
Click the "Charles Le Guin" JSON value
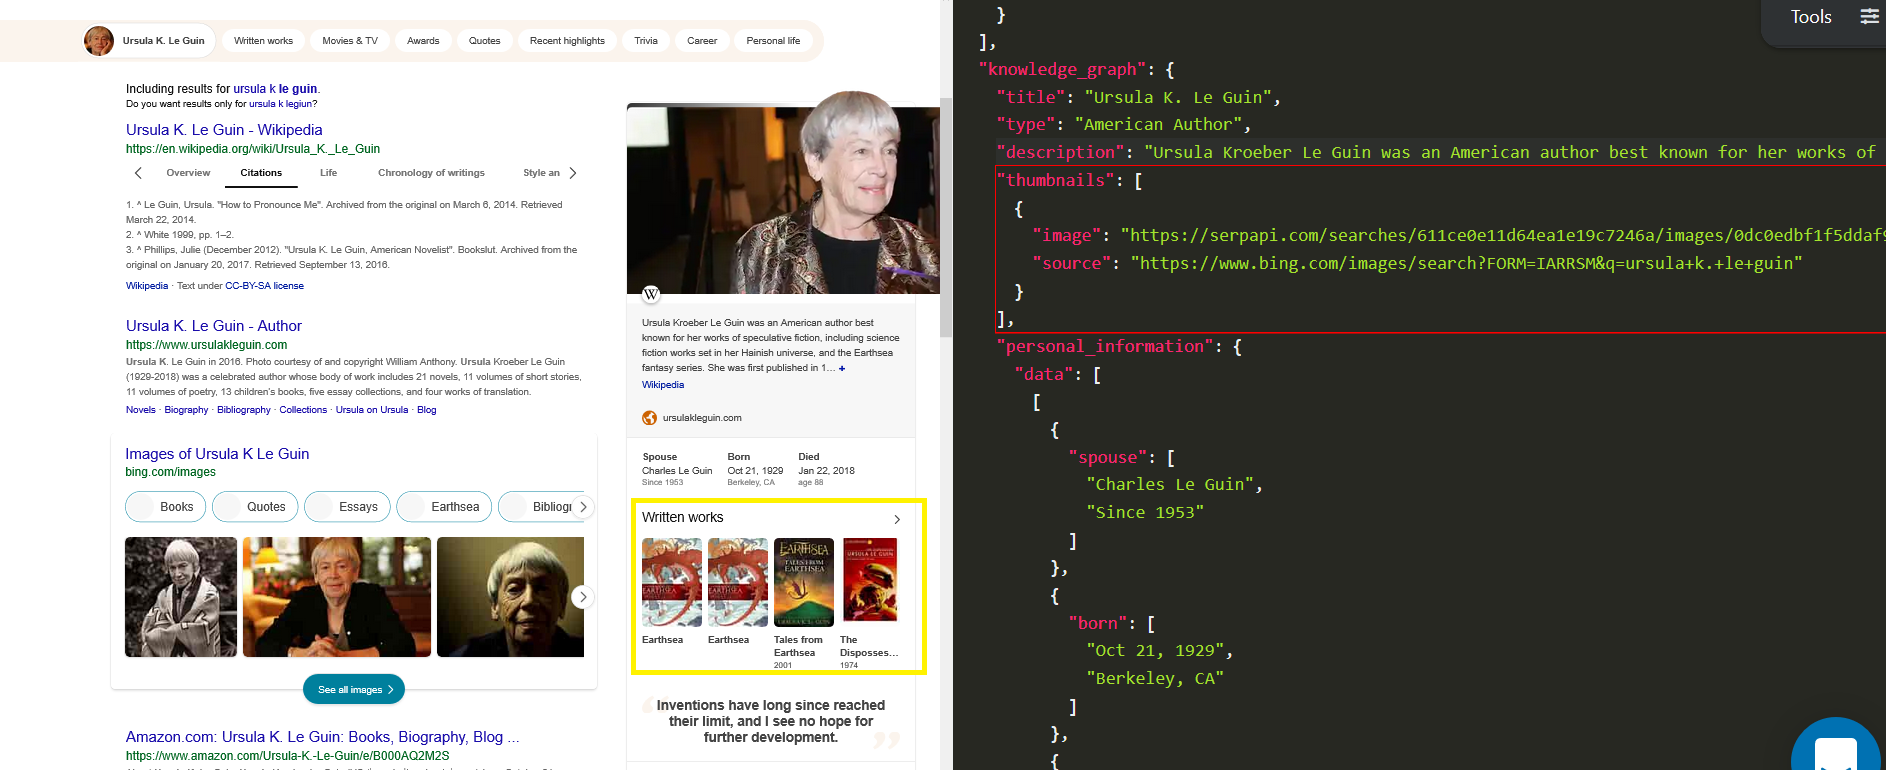click(x=1170, y=484)
